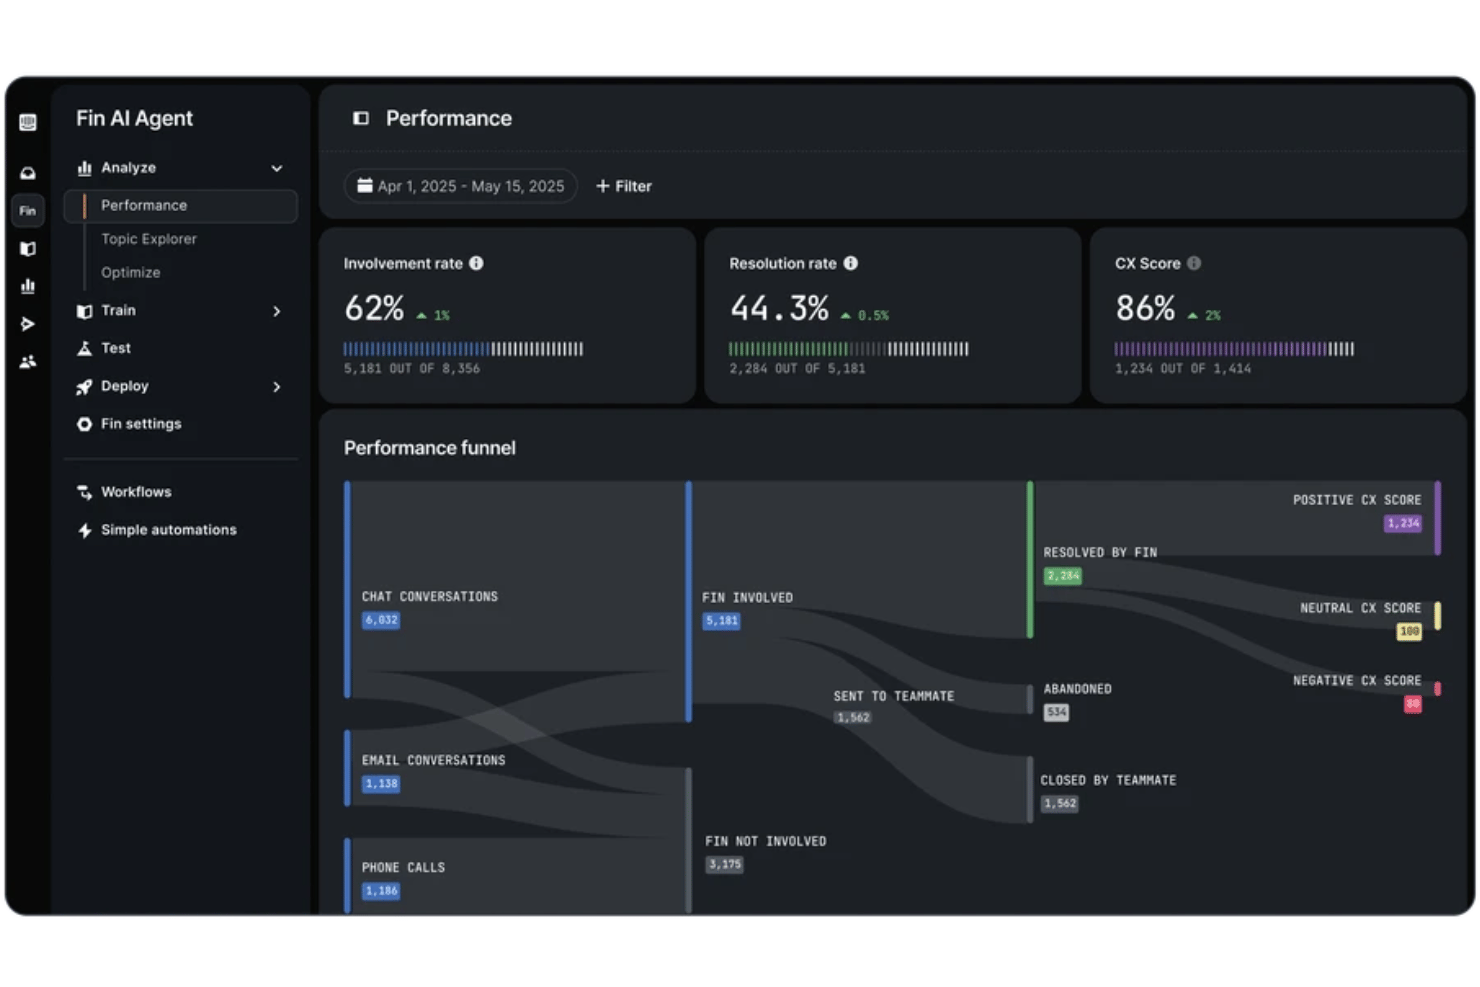Click the 6,032 chat conversations count badge
The height and width of the screenshot is (987, 1480).
pyautogui.click(x=381, y=621)
